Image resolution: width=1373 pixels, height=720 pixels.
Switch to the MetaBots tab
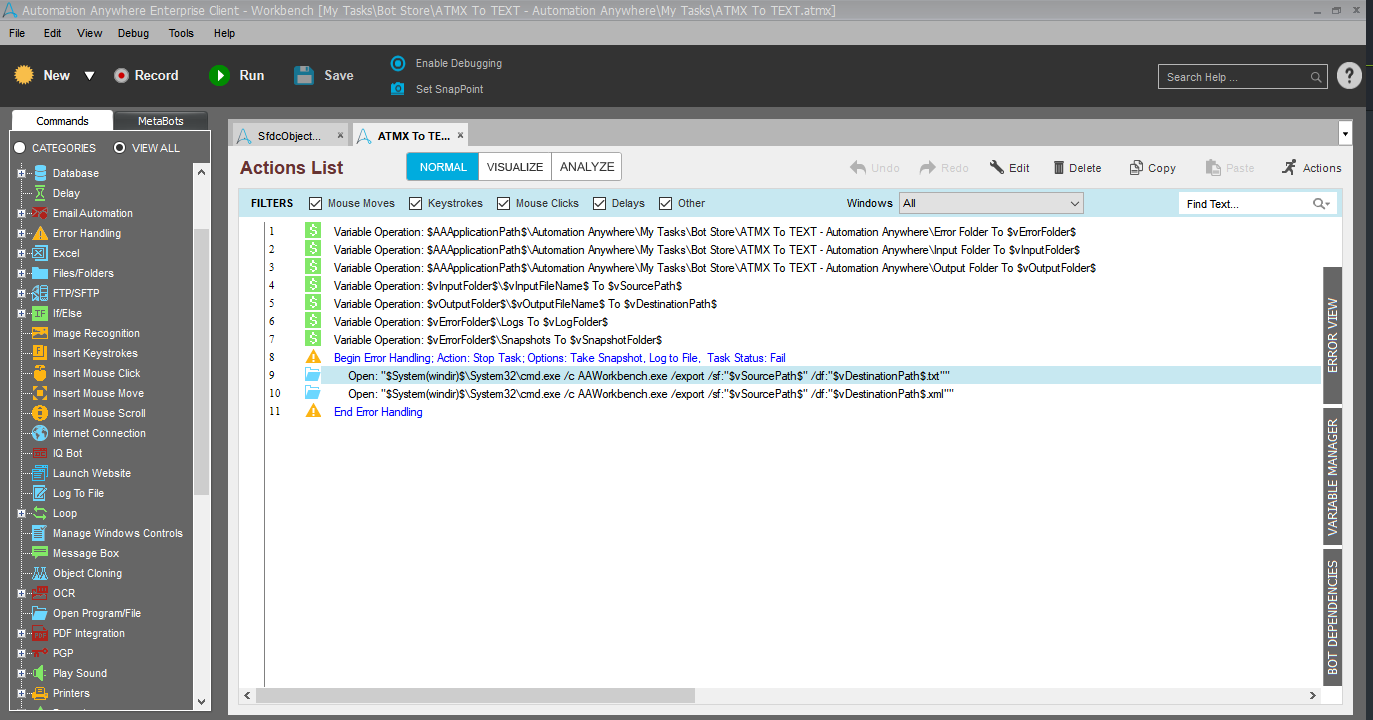pyautogui.click(x=161, y=121)
